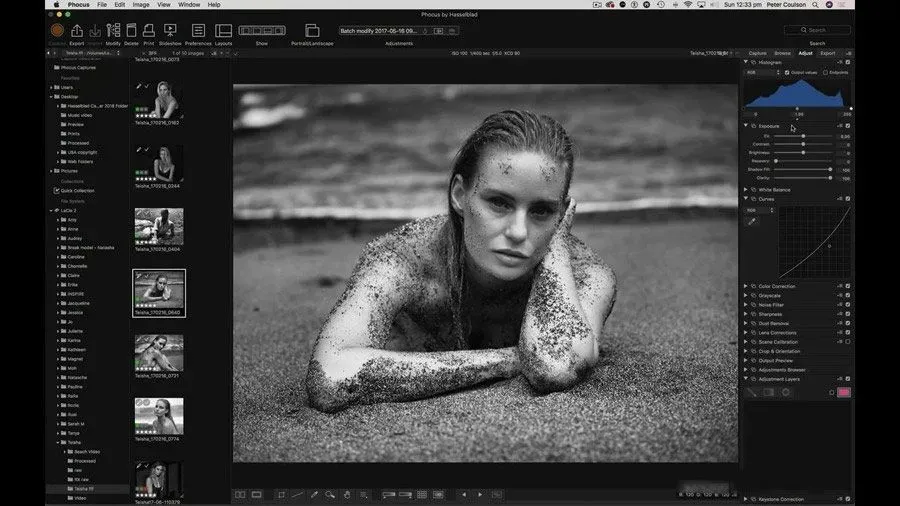Click the Portrait/Landscape toolbar icon
Screen dimensions: 900x506
point(312,30)
